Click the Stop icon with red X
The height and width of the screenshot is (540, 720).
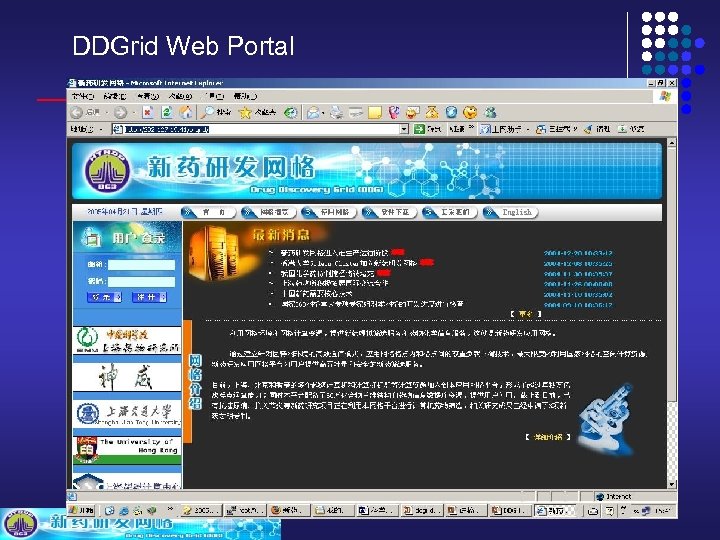[x=147, y=112]
